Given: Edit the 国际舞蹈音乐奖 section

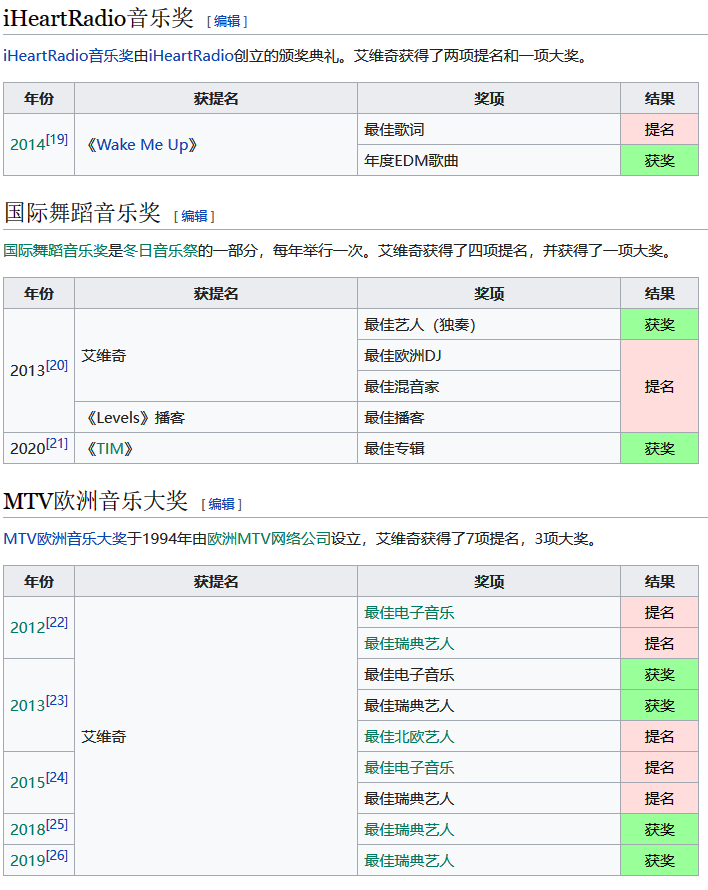Looking at the screenshot, I should click(x=194, y=216).
